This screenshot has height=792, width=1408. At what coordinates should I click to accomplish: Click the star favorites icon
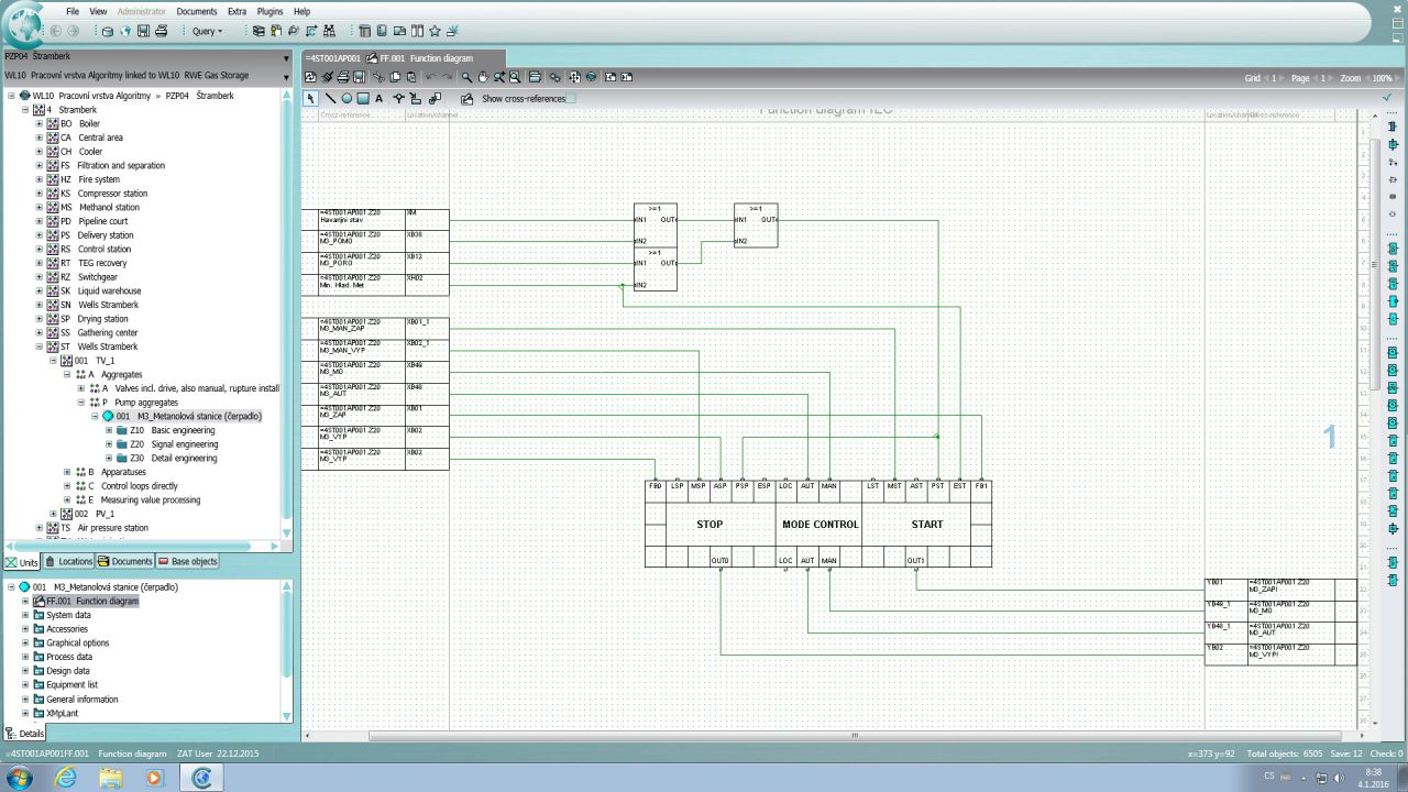pyautogui.click(x=435, y=31)
